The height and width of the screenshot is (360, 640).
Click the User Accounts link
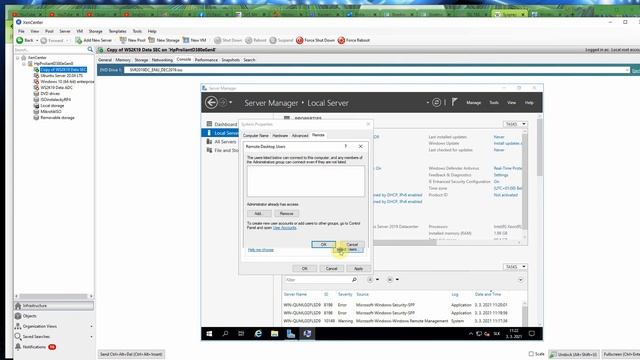[x=284, y=228]
